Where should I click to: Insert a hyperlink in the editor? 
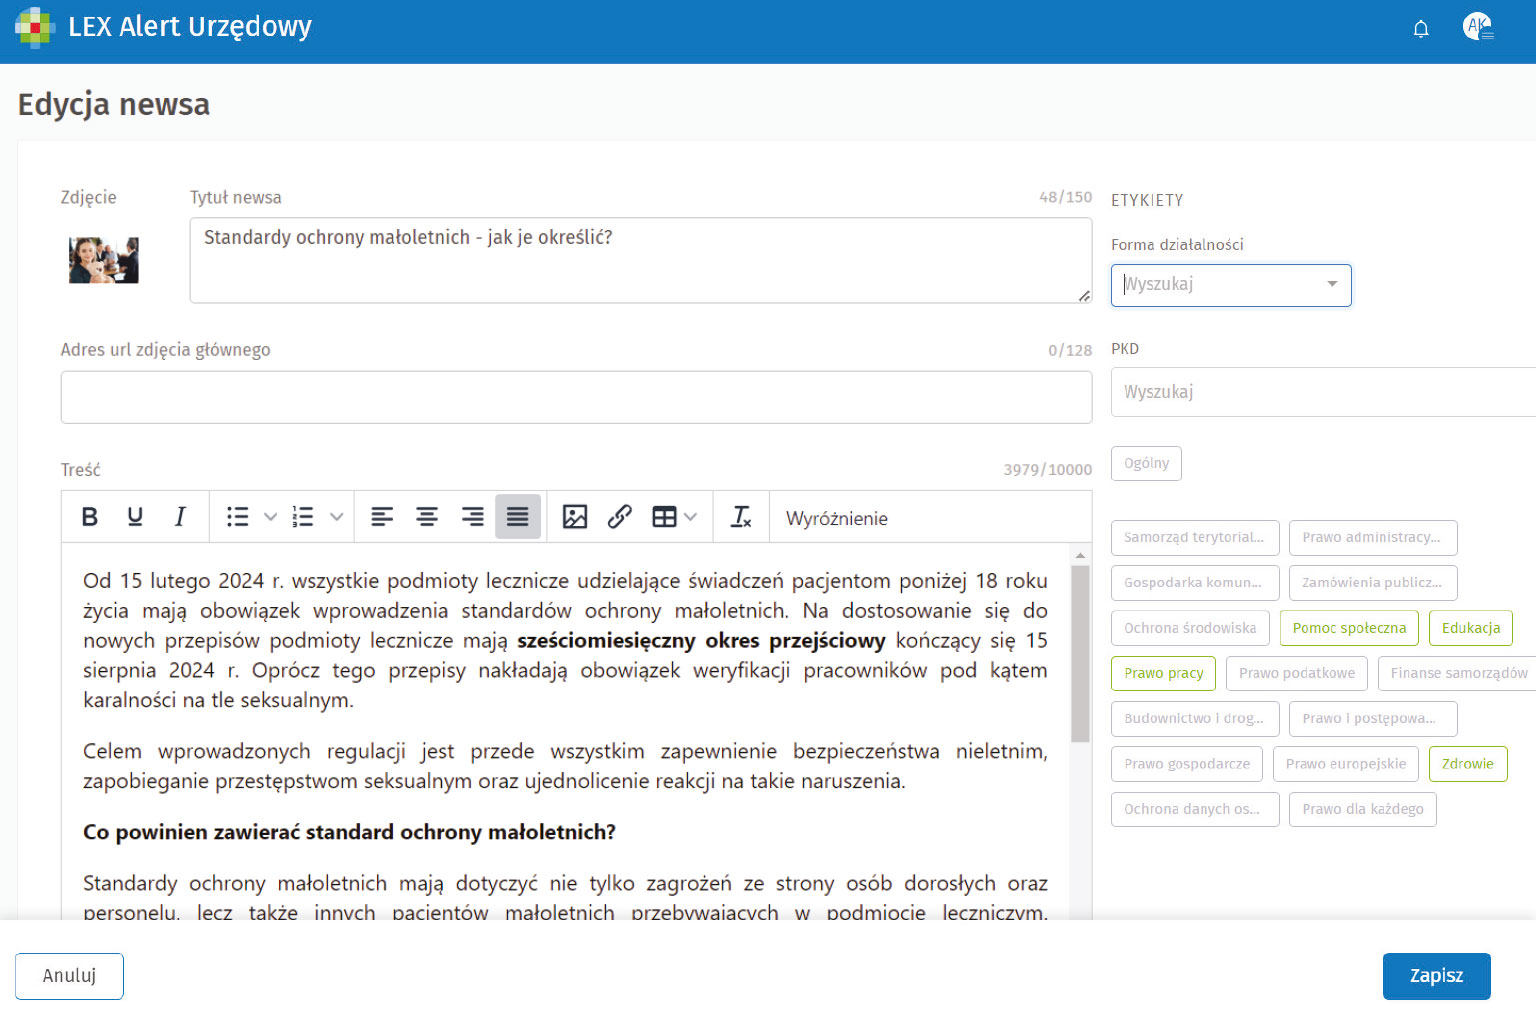click(x=620, y=517)
